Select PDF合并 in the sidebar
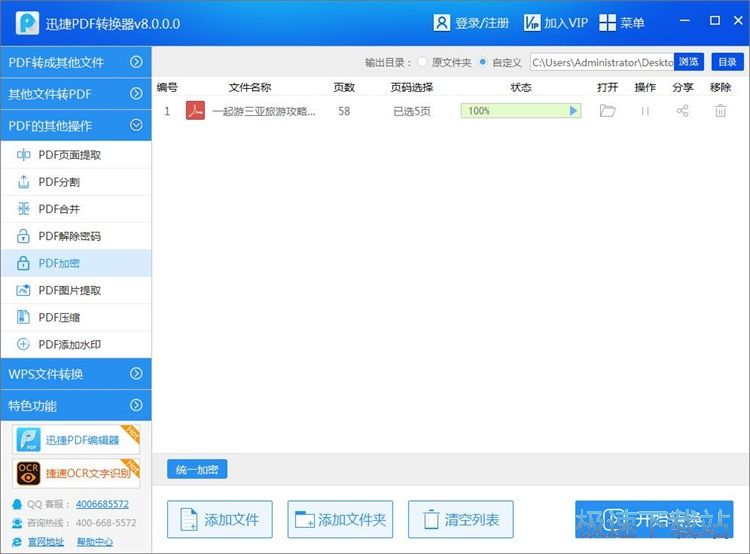This screenshot has width=750, height=554. (x=76, y=209)
